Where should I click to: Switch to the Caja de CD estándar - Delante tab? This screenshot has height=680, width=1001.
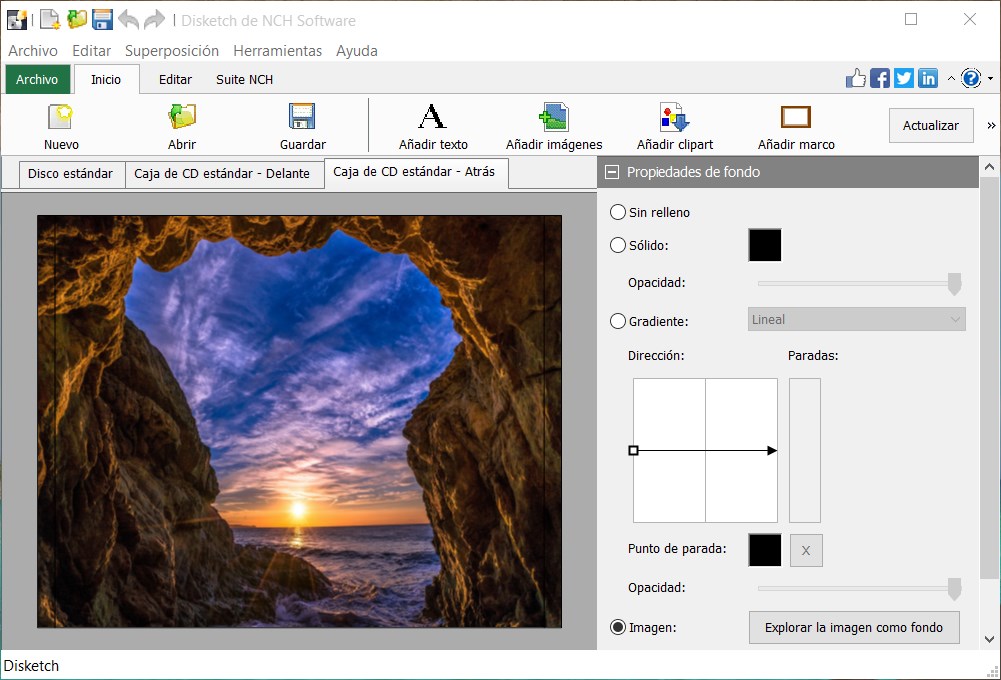tap(225, 172)
